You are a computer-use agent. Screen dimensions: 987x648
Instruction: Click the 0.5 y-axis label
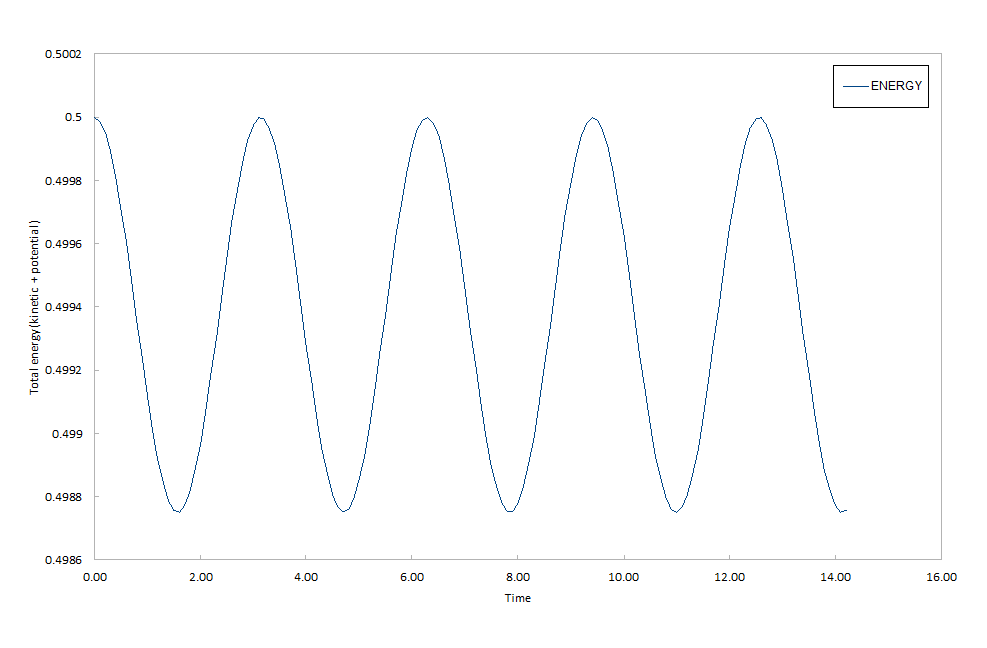[x=73, y=118]
